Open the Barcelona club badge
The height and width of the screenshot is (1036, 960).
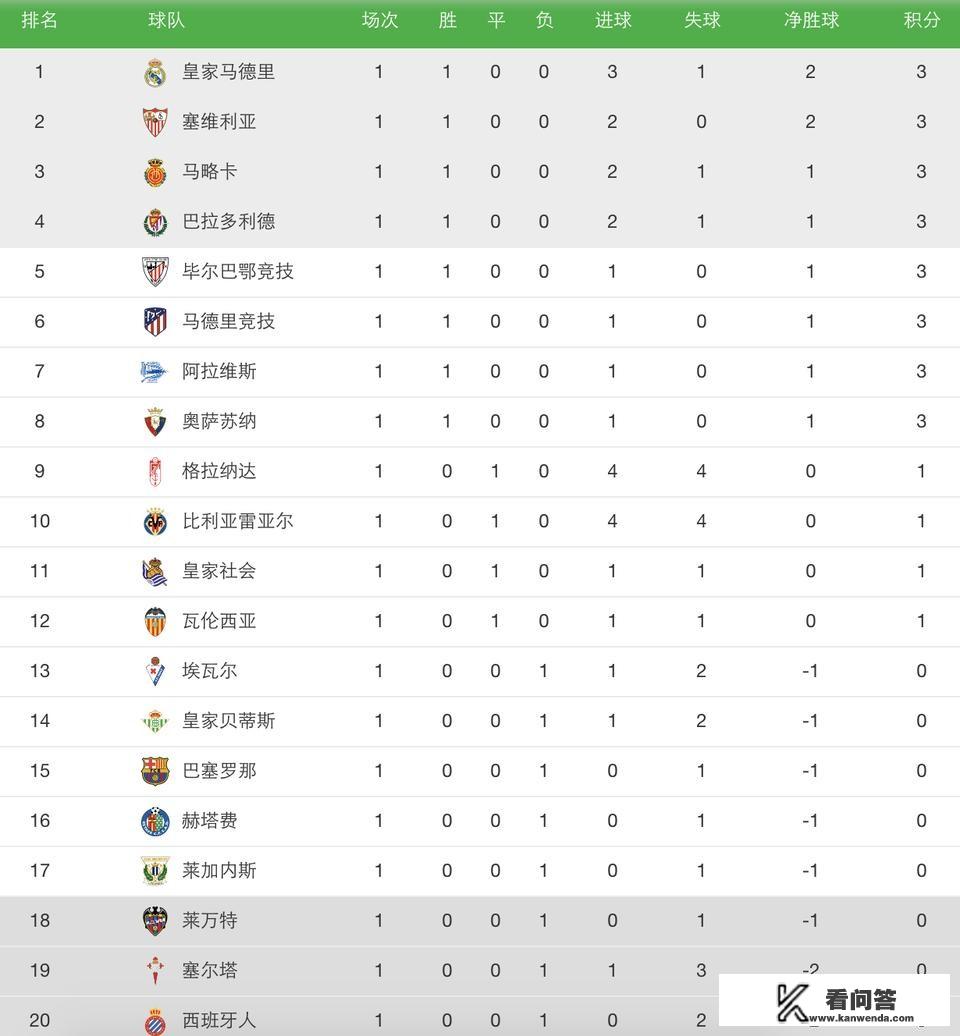tap(155, 771)
